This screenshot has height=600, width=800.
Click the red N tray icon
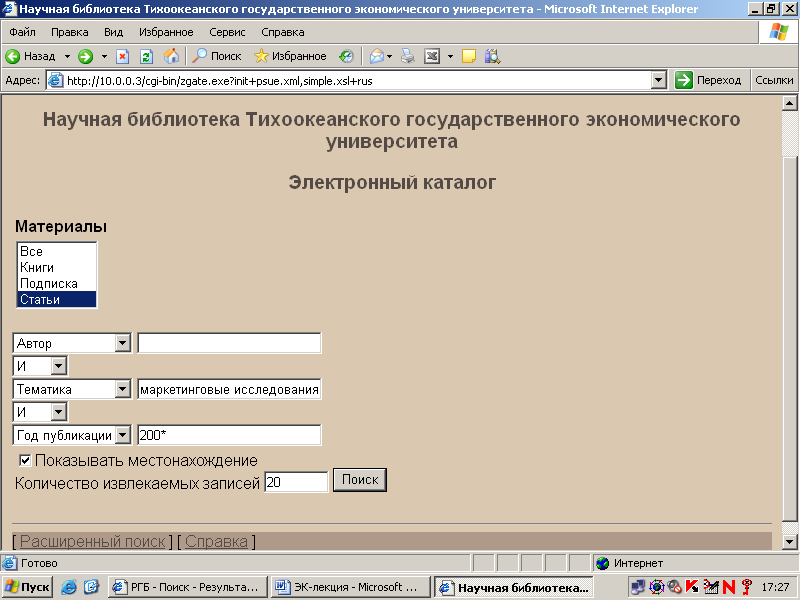tap(729, 587)
